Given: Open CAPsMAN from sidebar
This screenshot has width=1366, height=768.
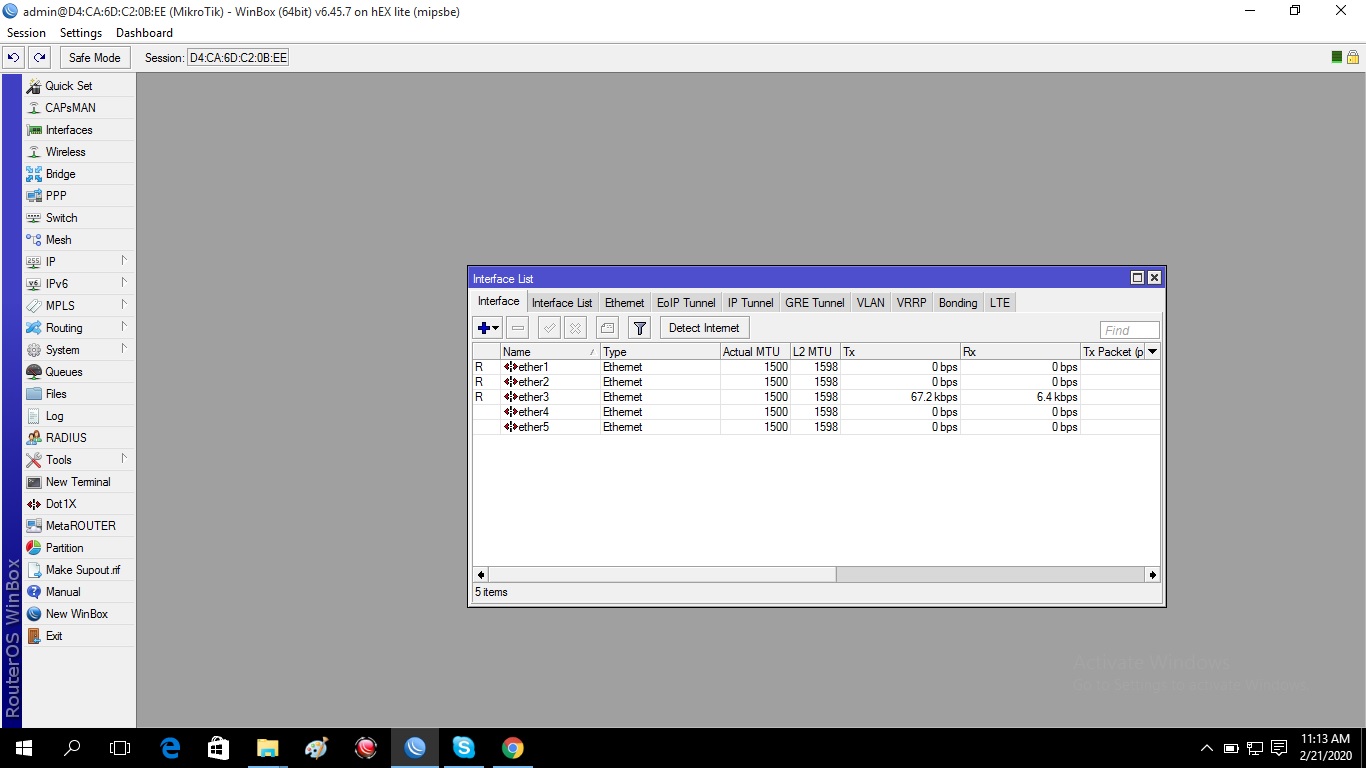Looking at the screenshot, I should coord(78,108).
